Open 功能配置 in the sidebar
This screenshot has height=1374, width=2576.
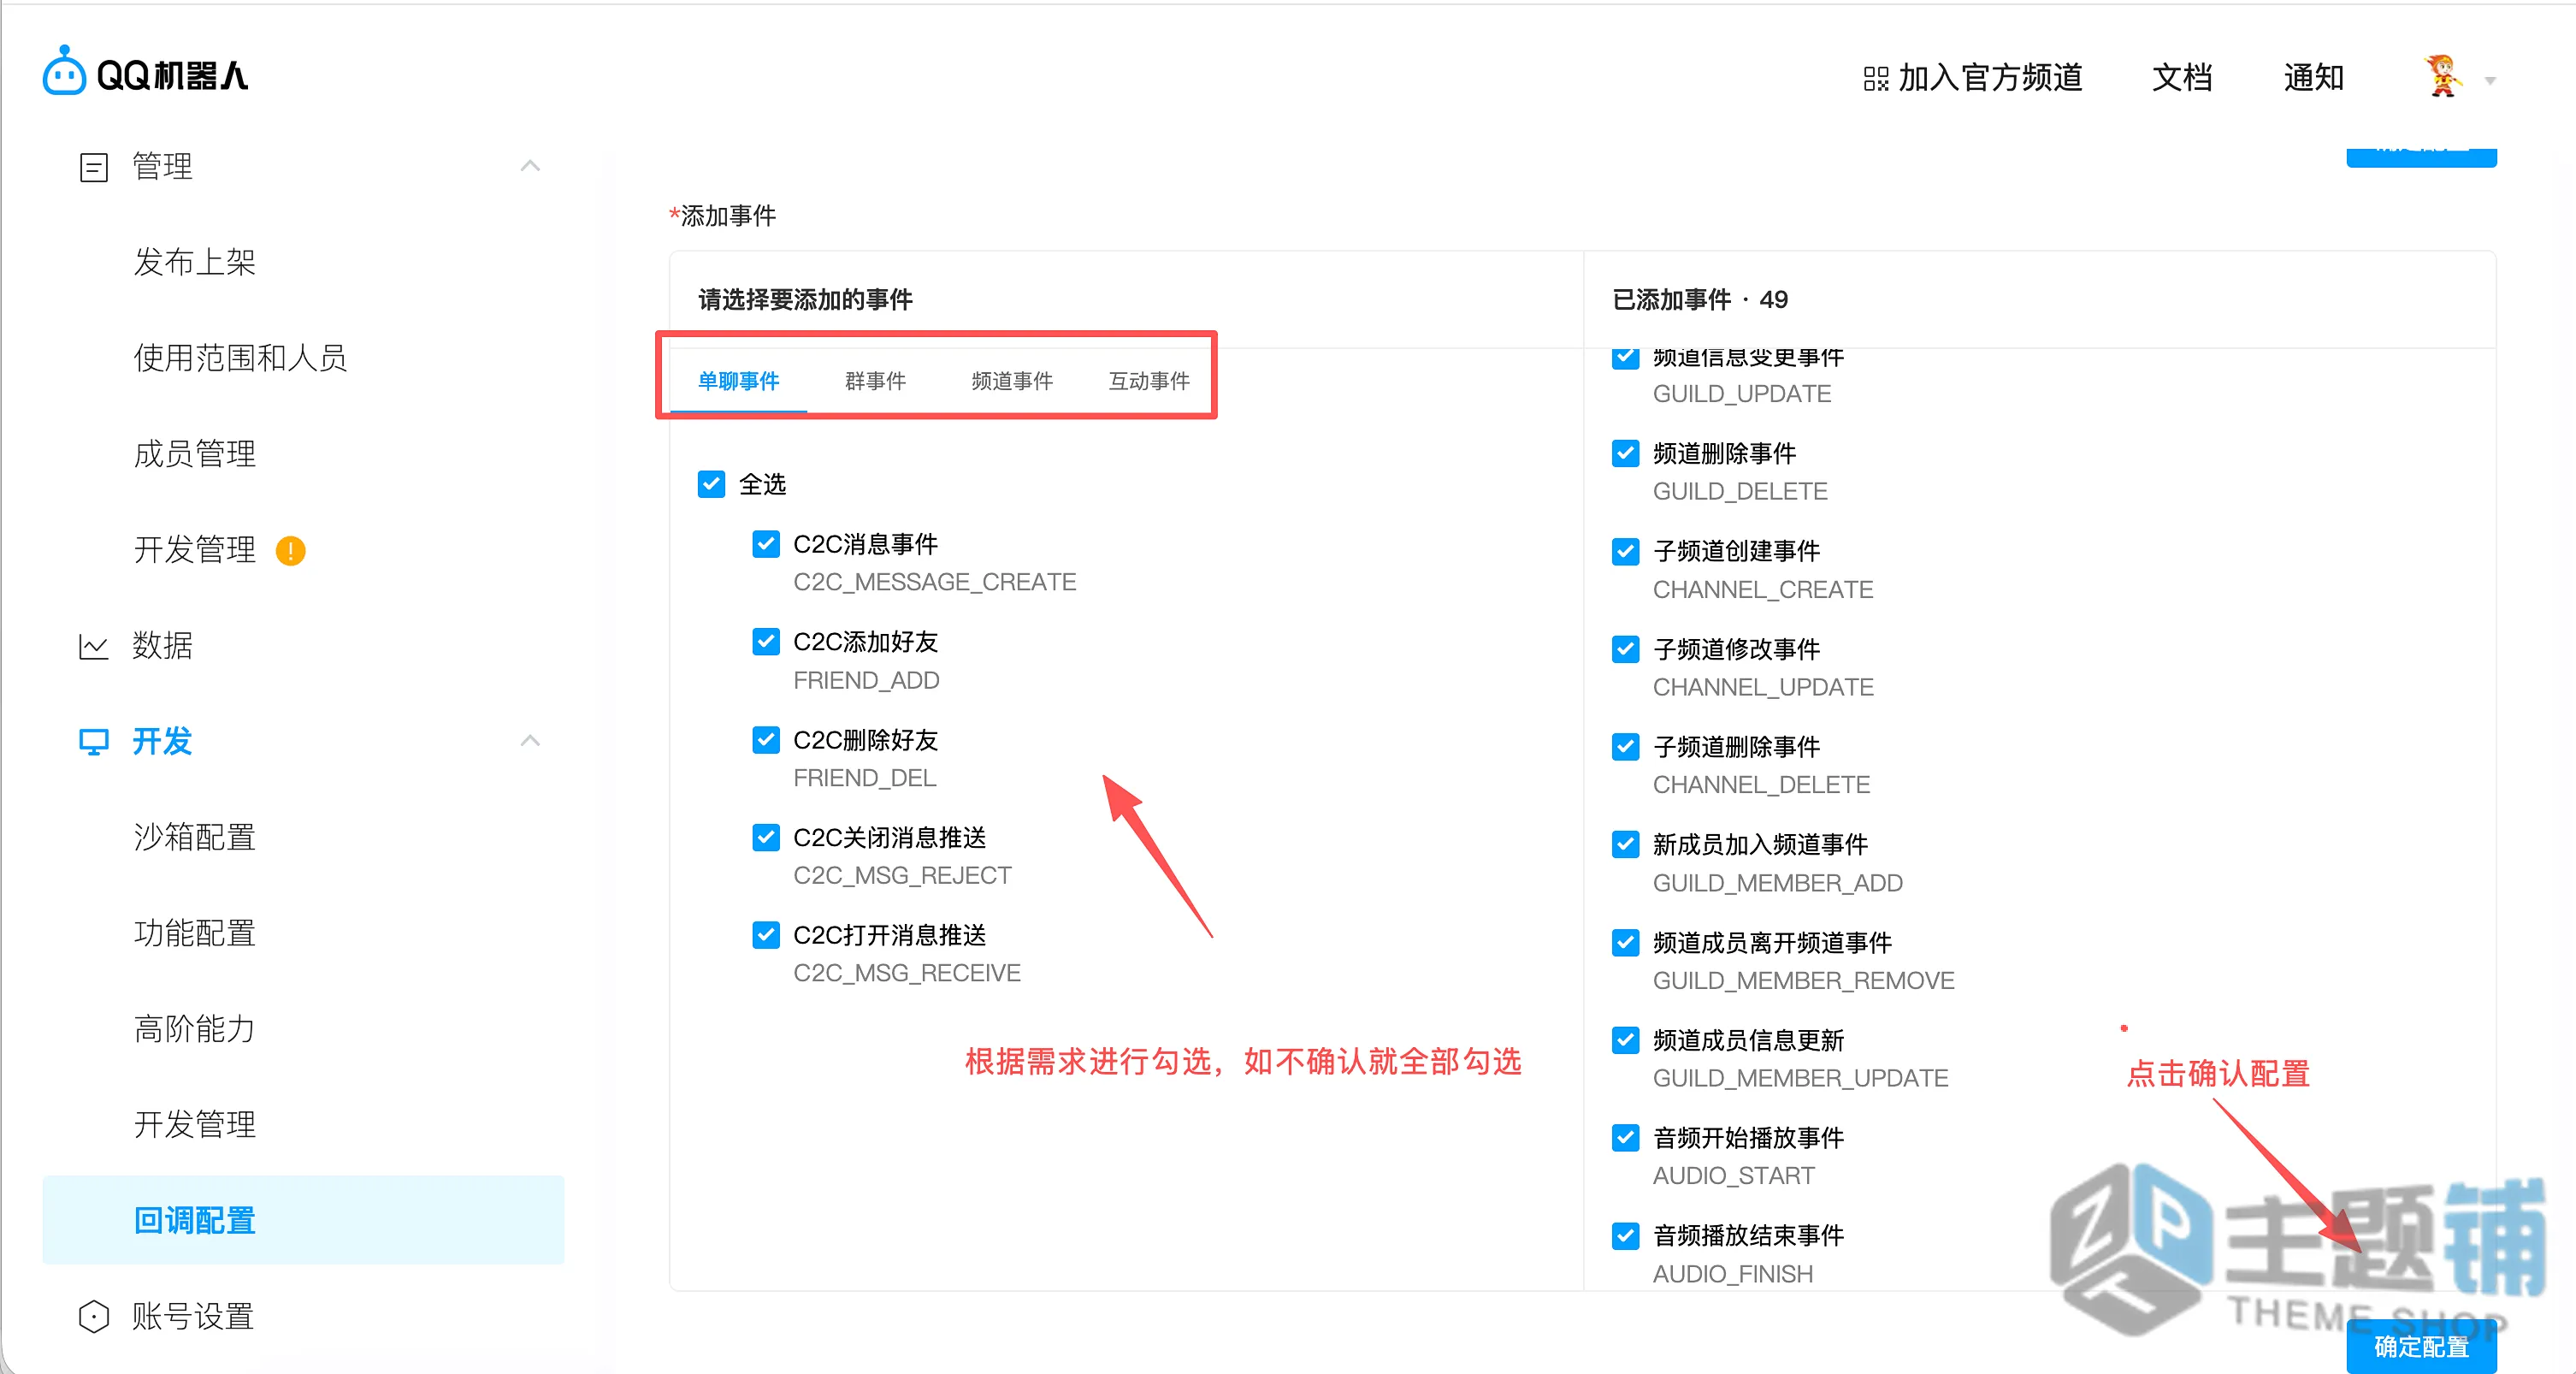(x=195, y=933)
